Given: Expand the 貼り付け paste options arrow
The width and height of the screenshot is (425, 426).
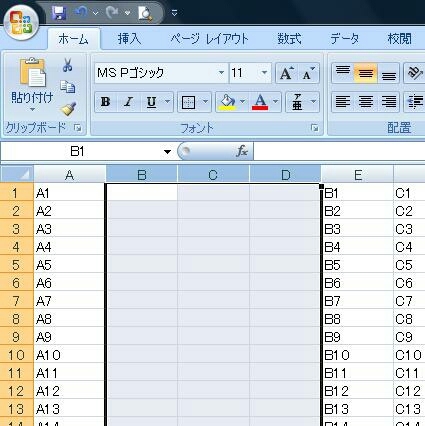Looking at the screenshot, I should 32,109.
